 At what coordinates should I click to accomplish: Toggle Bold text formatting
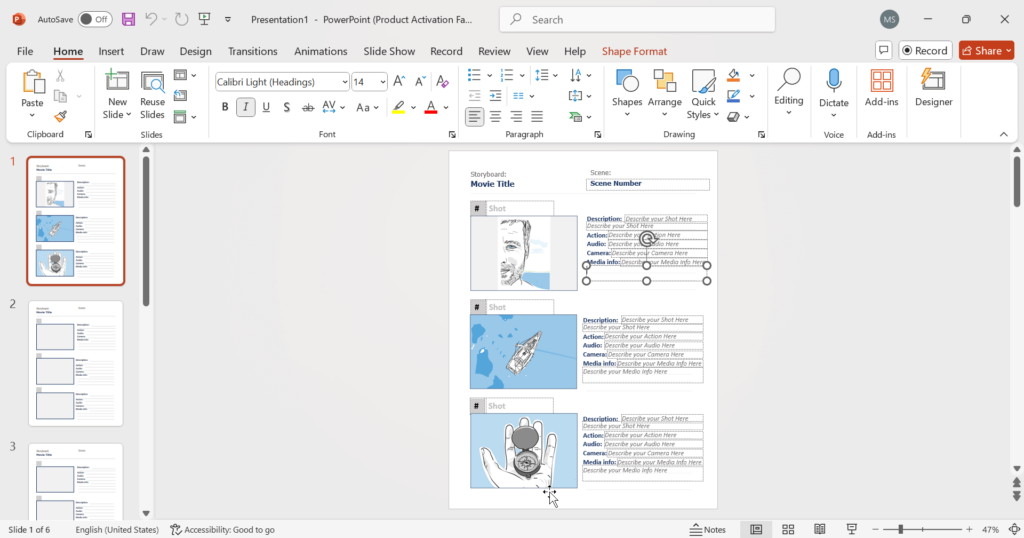224,107
